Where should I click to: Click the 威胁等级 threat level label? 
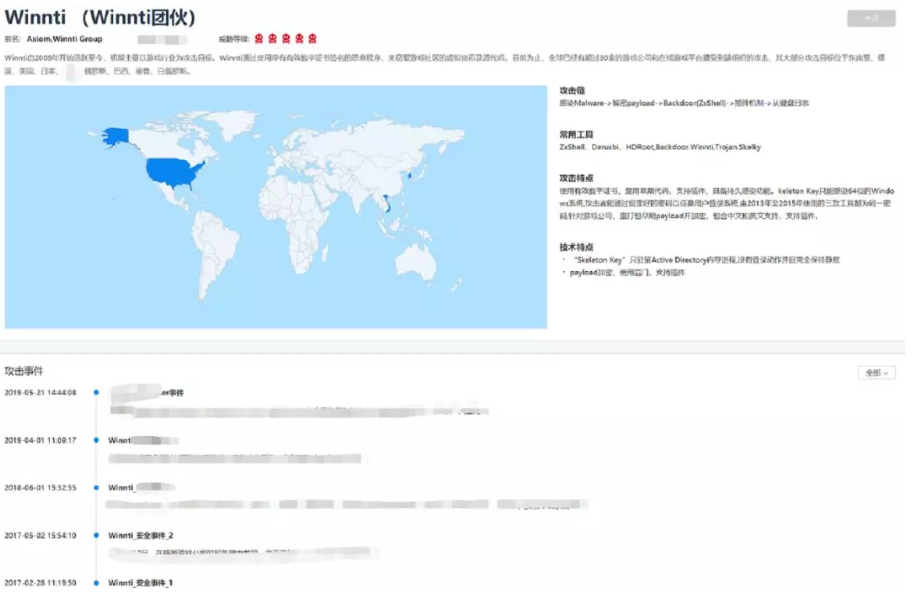tap(235, 40)
